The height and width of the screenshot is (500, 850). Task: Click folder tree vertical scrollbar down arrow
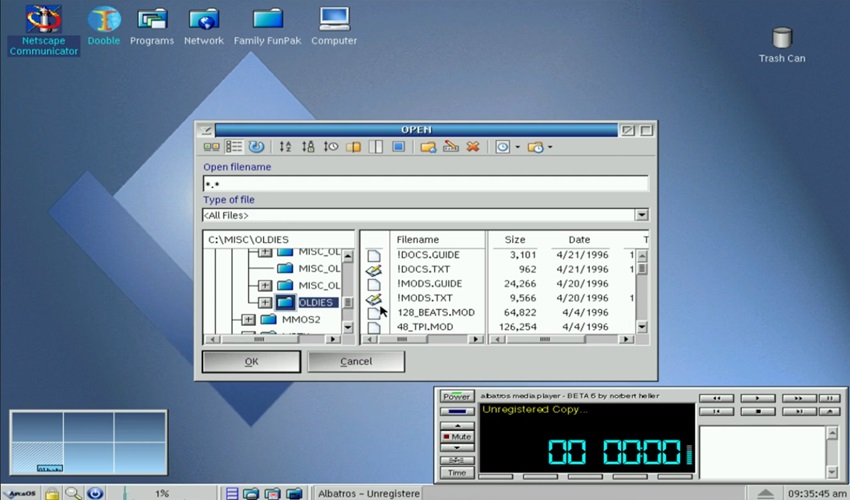click(348, 328)
